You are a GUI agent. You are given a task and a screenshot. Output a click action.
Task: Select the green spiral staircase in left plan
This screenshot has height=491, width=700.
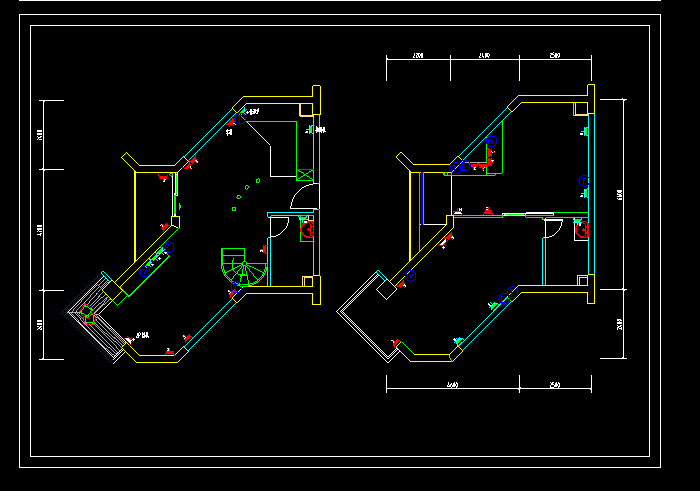point(241,267)
